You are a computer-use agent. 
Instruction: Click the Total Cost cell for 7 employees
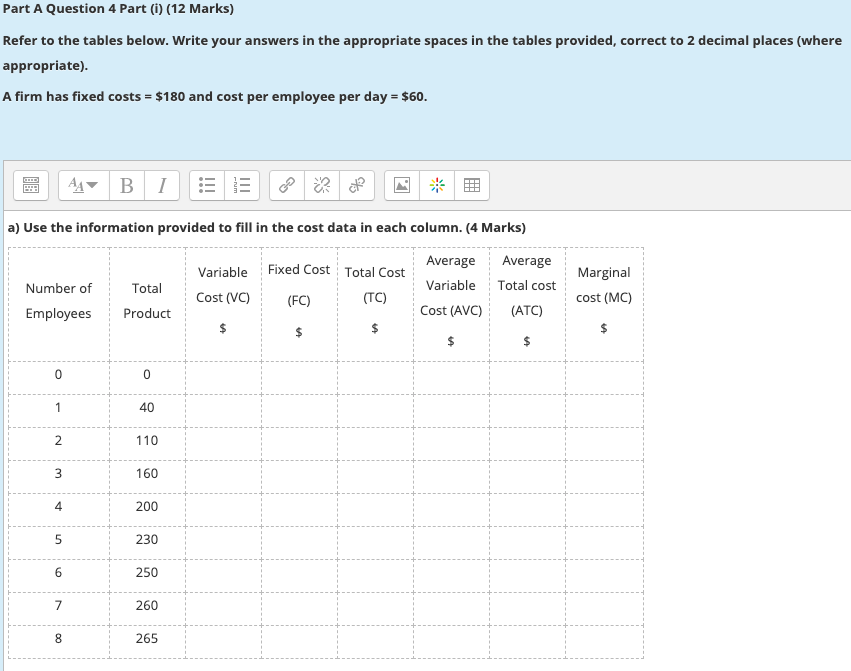375,610
